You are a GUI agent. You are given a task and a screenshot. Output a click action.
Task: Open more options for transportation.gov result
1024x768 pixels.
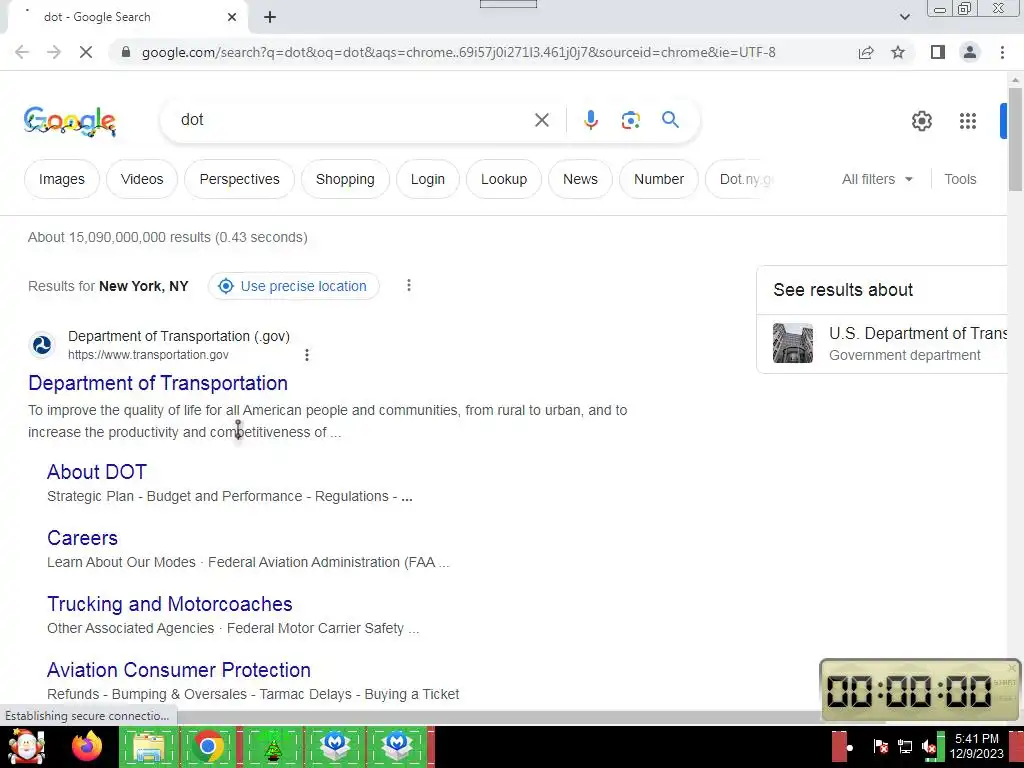pos(306,355)
